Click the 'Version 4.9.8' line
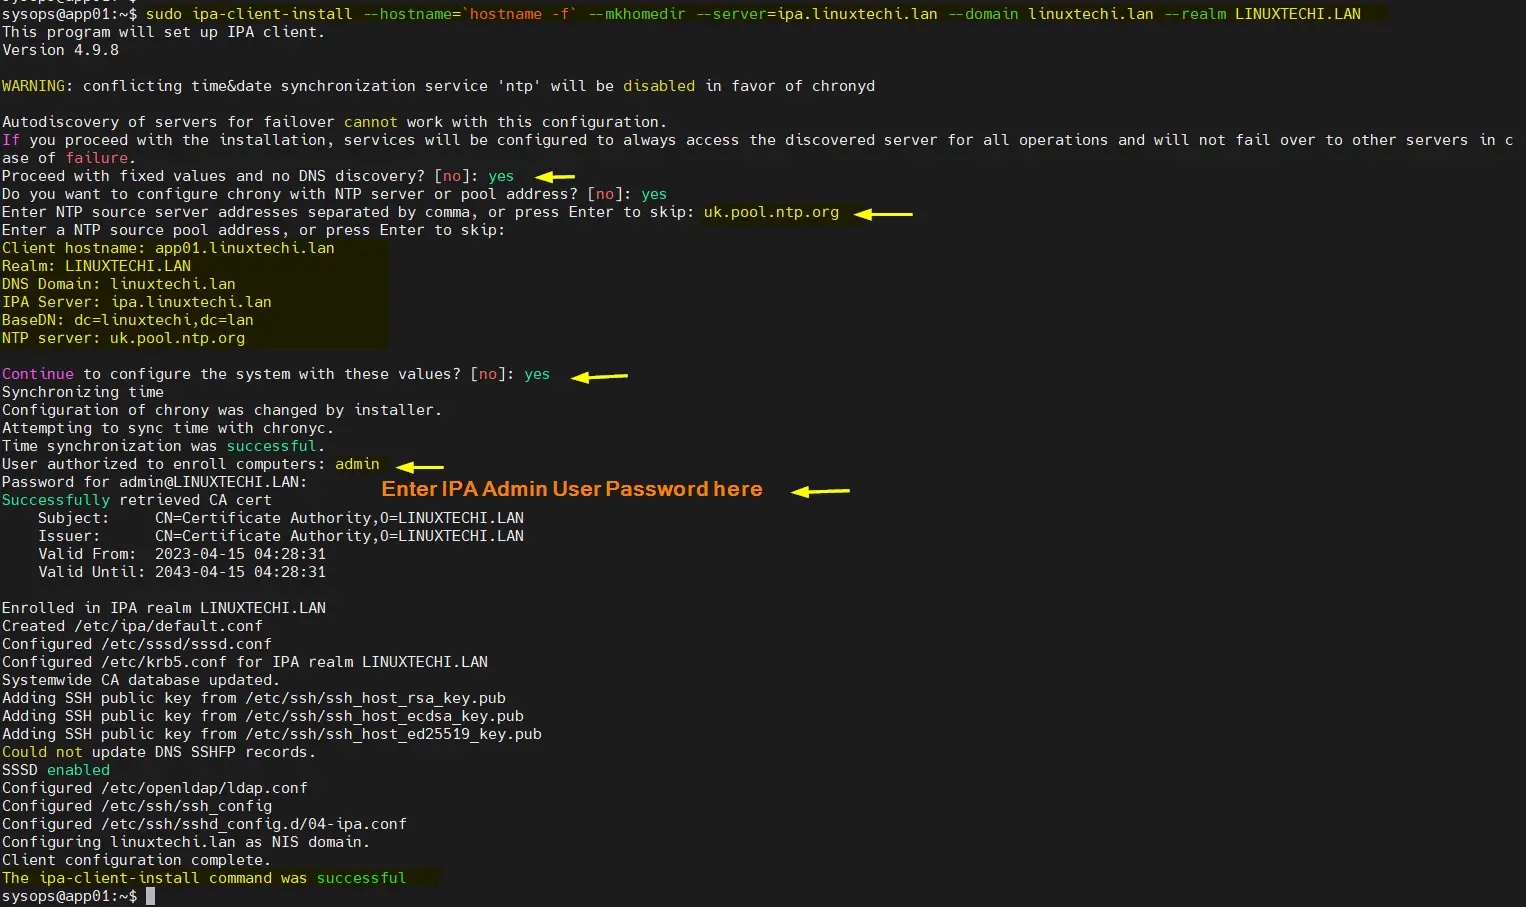Viewport: 1526px width, 907px height. [60, 50]
